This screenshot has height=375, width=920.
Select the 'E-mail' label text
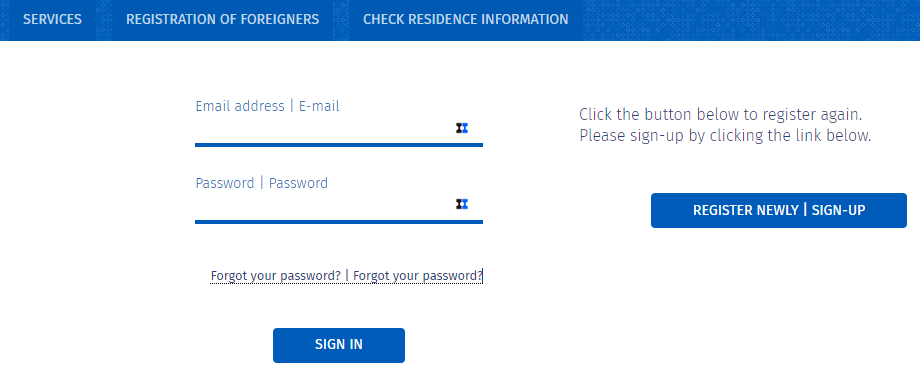click(x=319, y=106)
